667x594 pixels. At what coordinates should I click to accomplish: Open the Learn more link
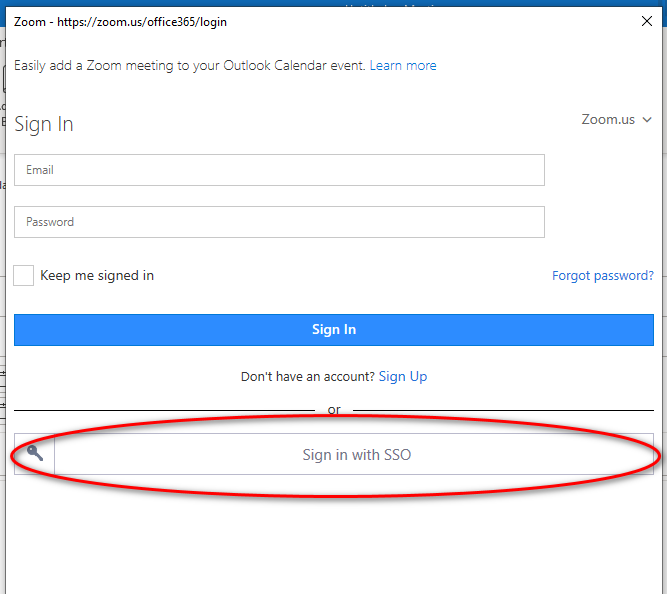click(x=402, y=66)
